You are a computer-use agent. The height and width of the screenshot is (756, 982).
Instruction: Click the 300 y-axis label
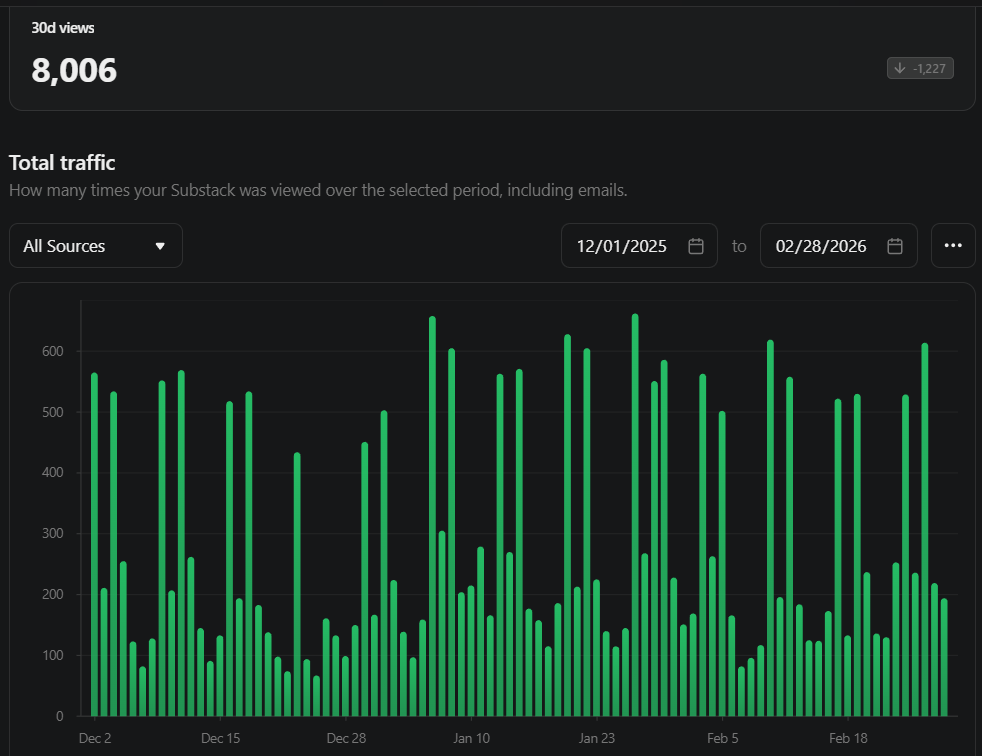53,533
